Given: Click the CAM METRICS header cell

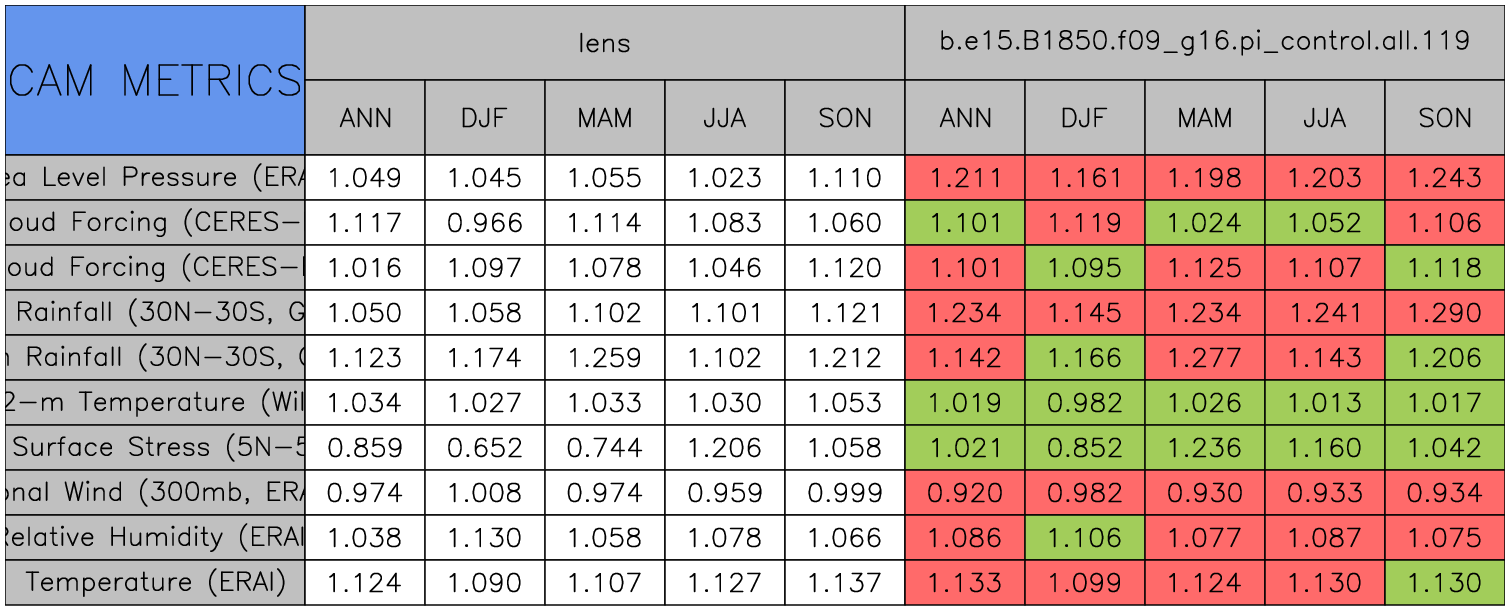Looking at the screenshot, I should pyautogui.click(x=155, y=80).
